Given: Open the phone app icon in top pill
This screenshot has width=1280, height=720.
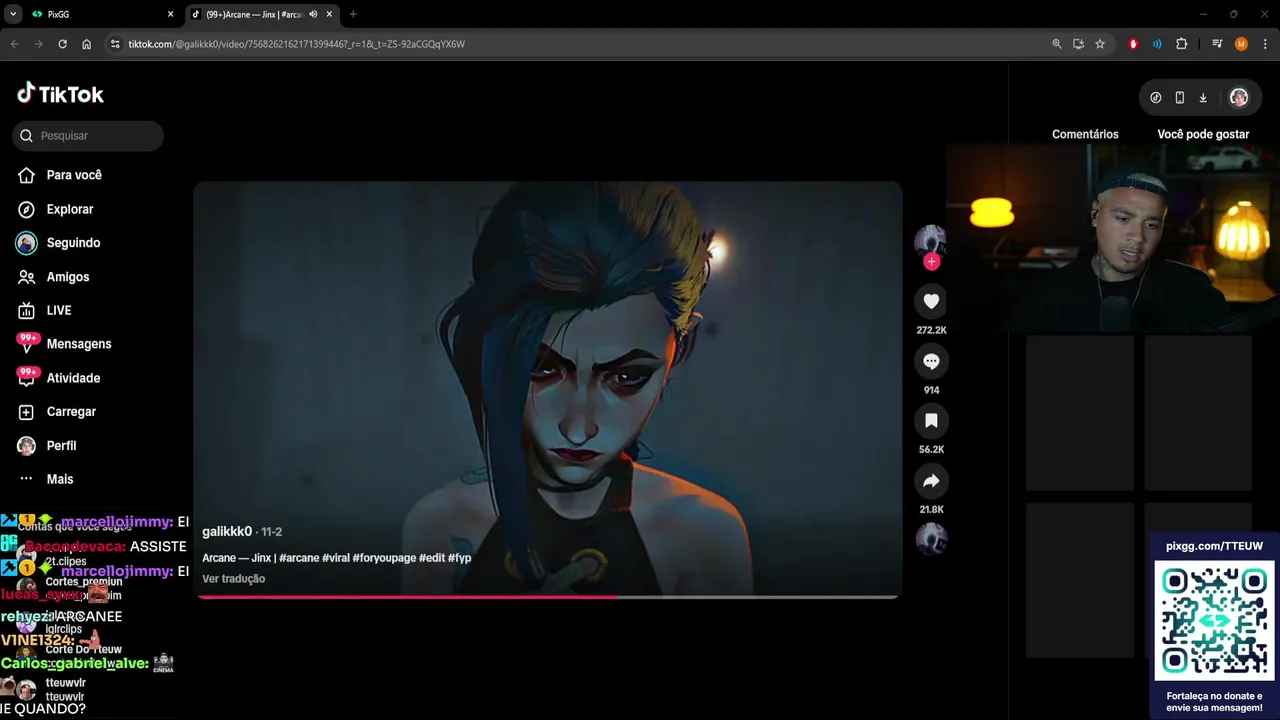Looking at the screenshot, I should tap(1180, 97).
